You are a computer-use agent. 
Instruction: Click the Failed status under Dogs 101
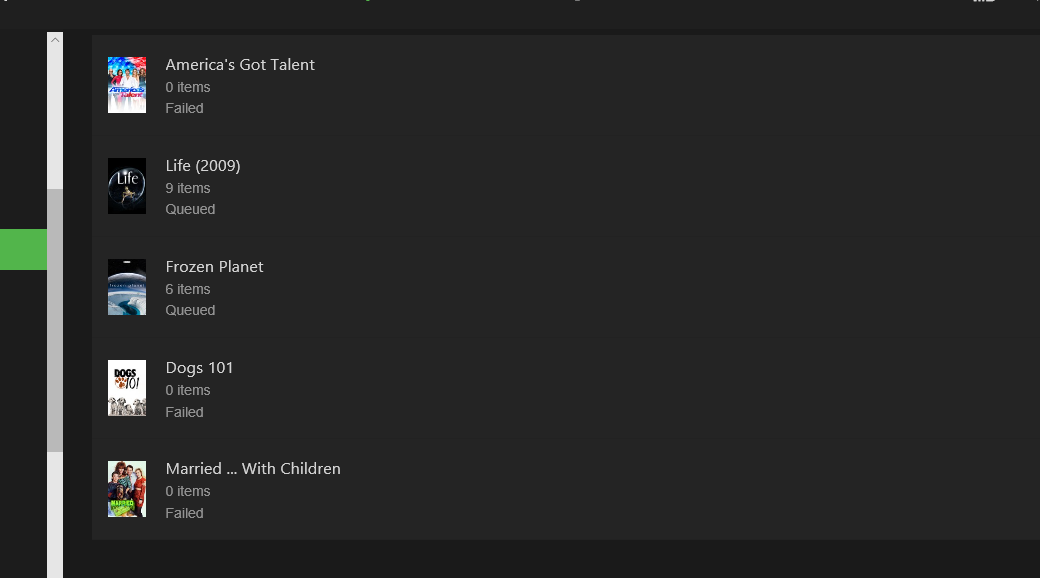point(184,412)
